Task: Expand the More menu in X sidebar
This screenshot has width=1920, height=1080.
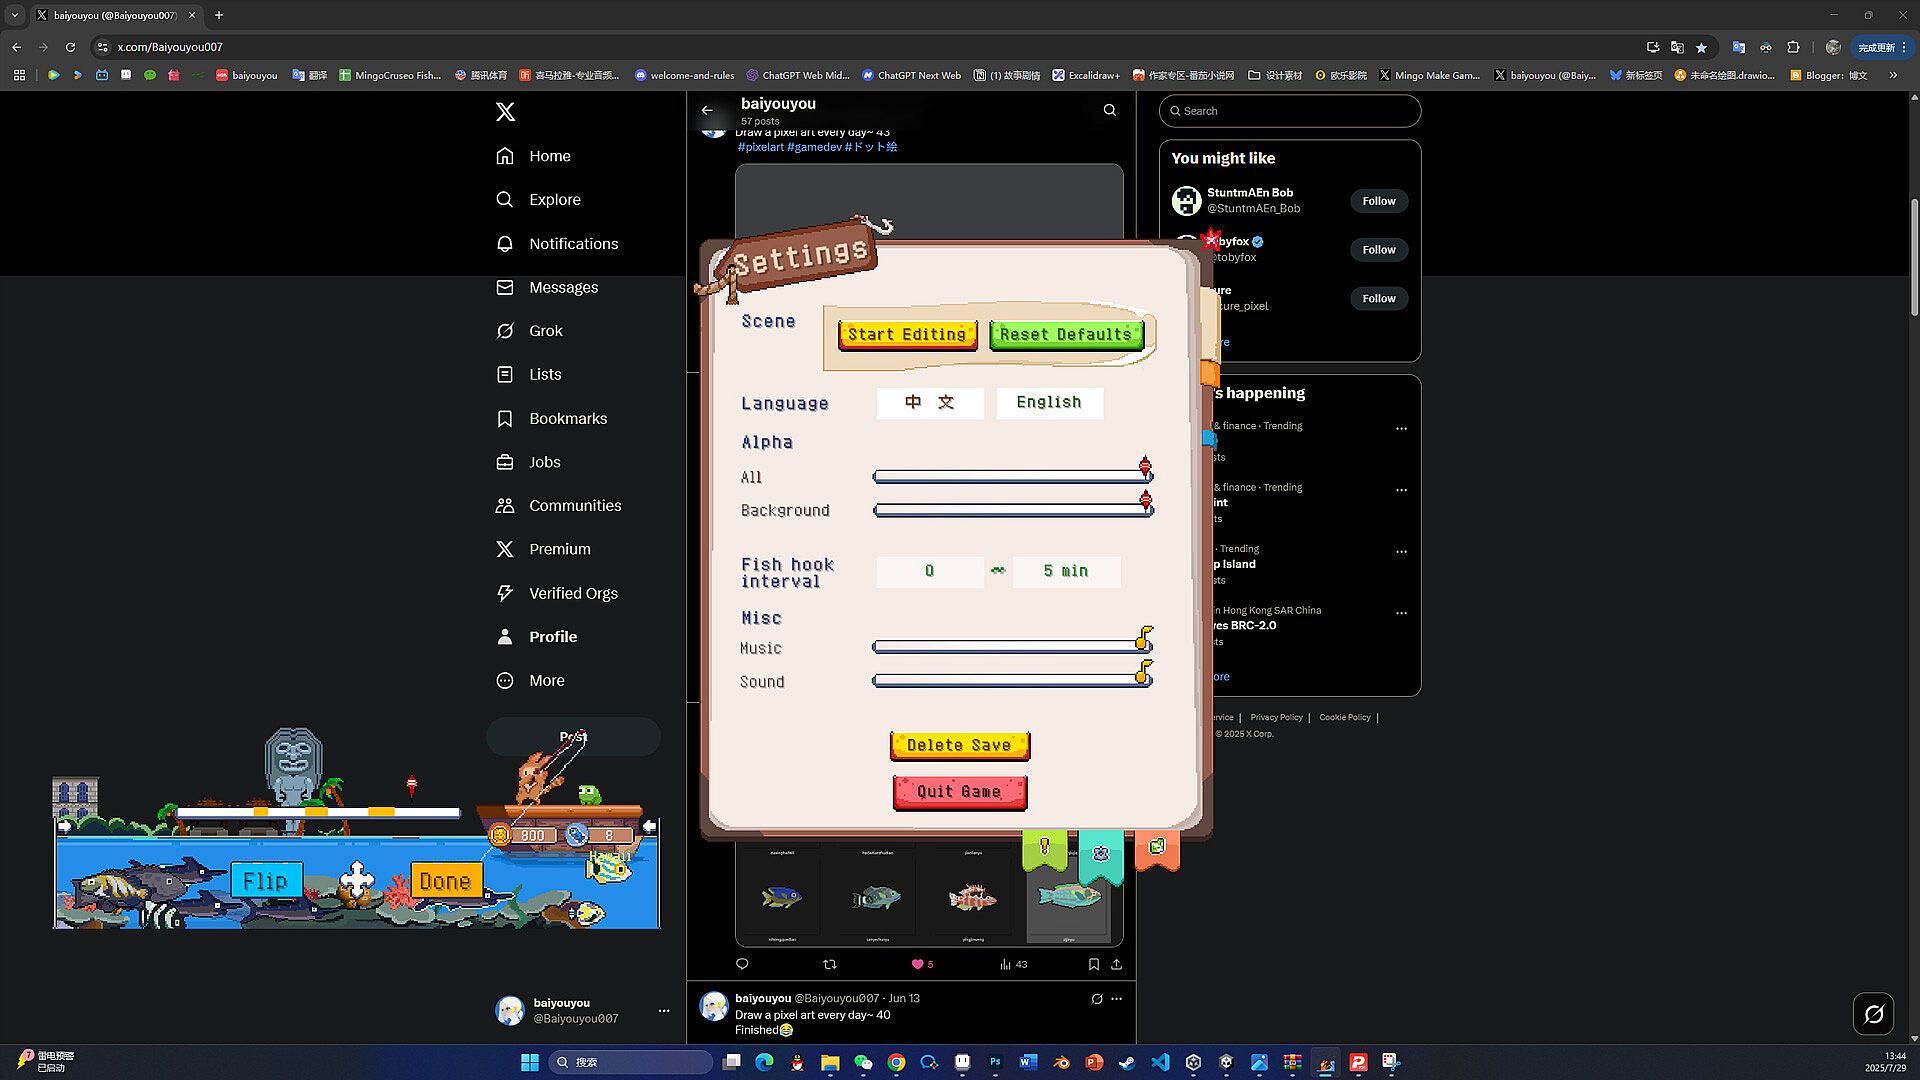Action: point(546,681)
